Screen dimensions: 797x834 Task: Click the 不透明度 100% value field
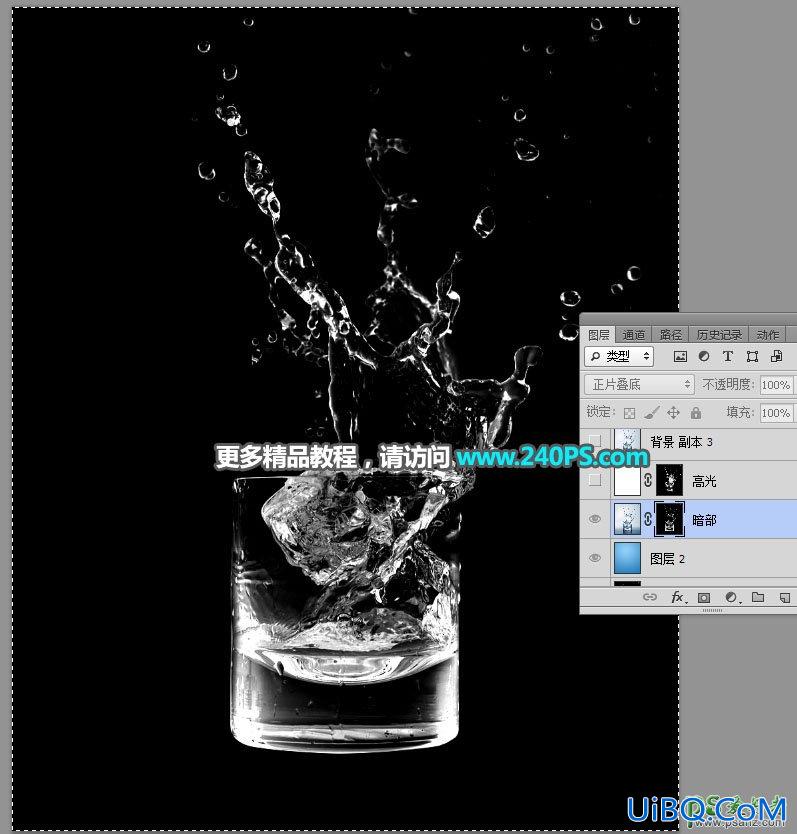[776, 385]
